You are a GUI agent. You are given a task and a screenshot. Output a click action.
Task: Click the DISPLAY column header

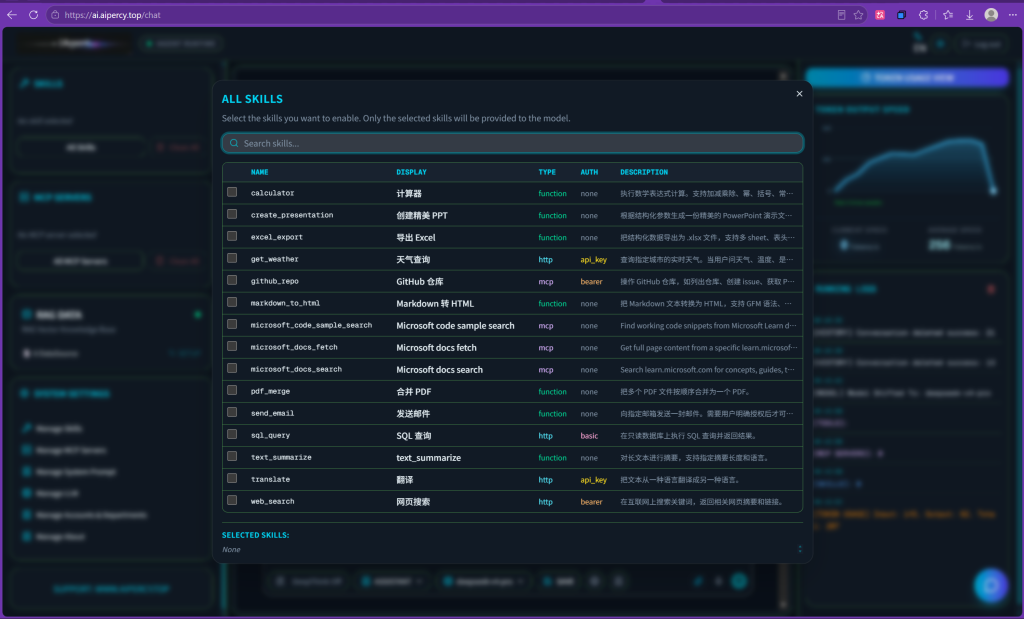[411, 172]
